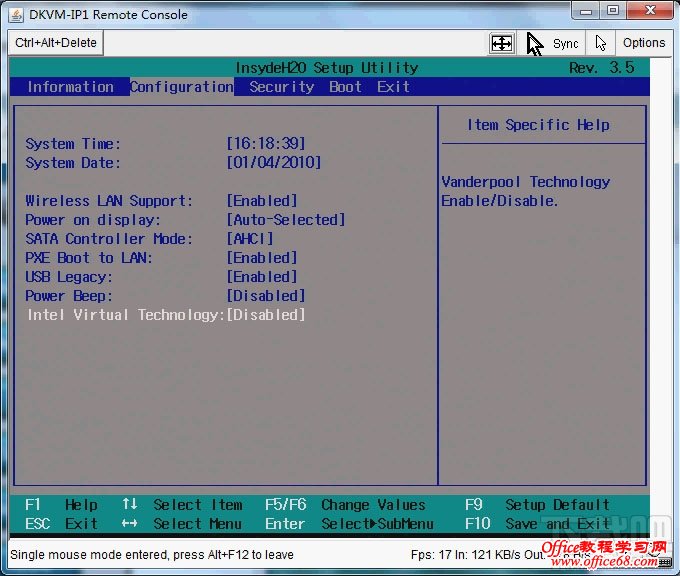Click the Ctrl+Alt+Delete button

[56, 43]
